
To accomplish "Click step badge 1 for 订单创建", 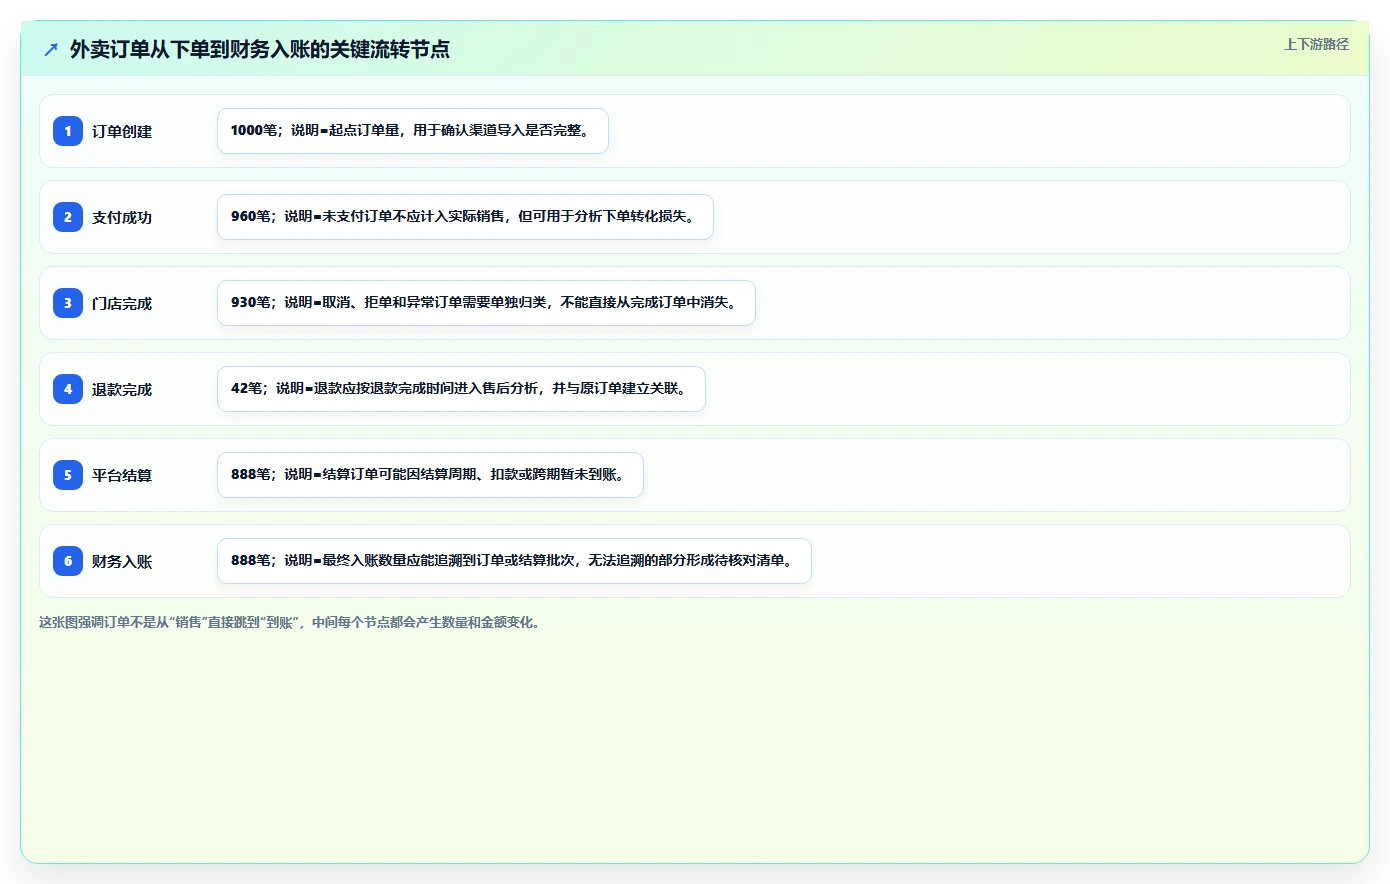I will 68,131.
